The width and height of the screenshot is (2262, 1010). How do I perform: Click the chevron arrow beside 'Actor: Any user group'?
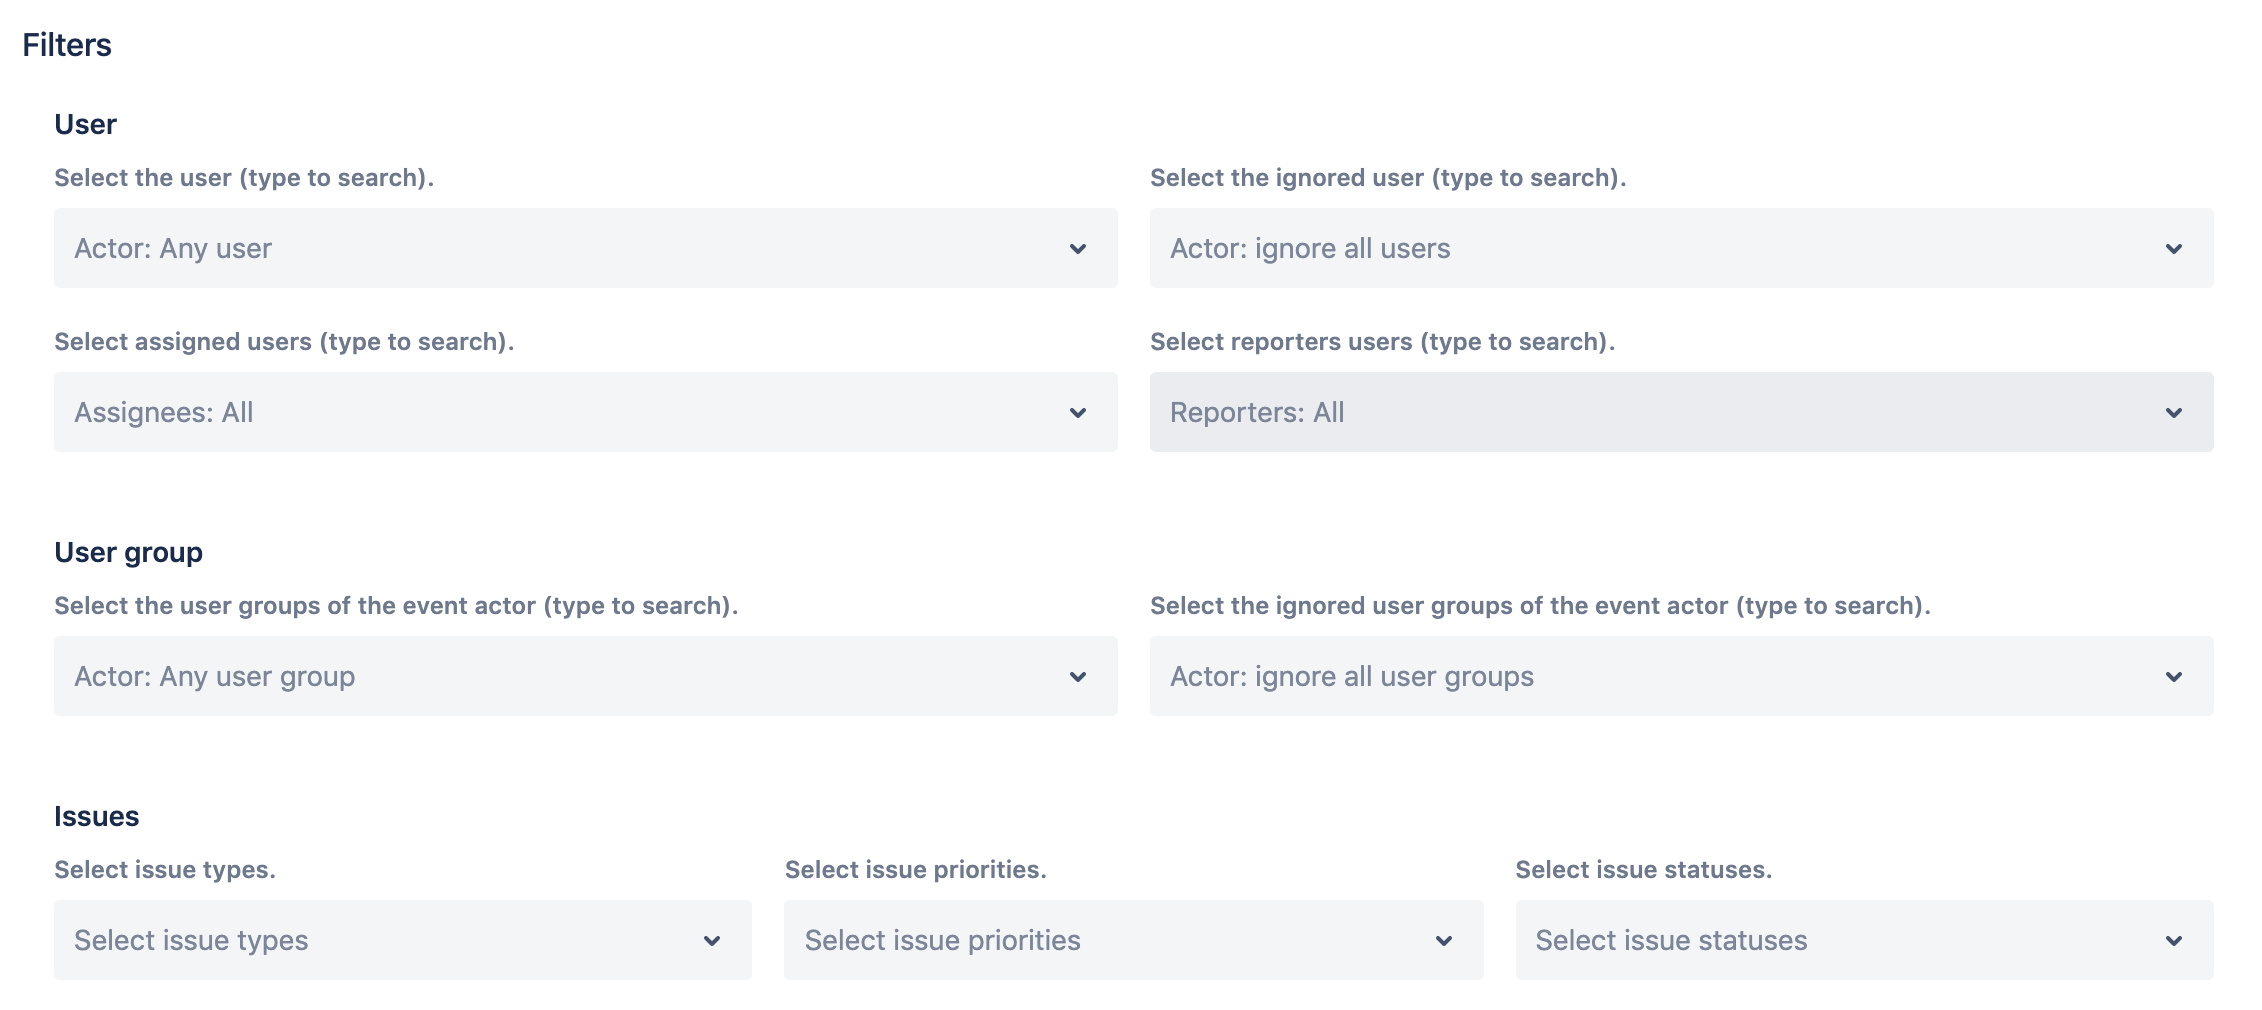1077,677
